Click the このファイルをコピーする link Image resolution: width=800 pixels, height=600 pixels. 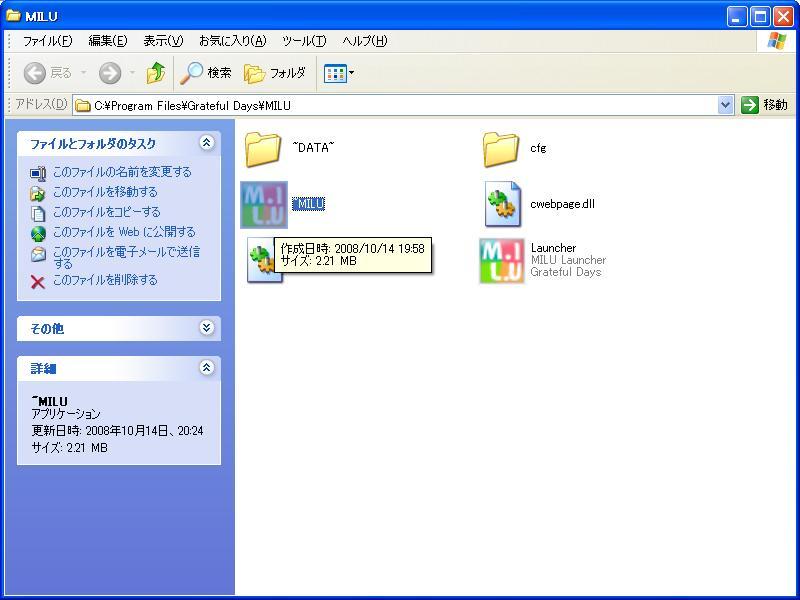point(106,212)
